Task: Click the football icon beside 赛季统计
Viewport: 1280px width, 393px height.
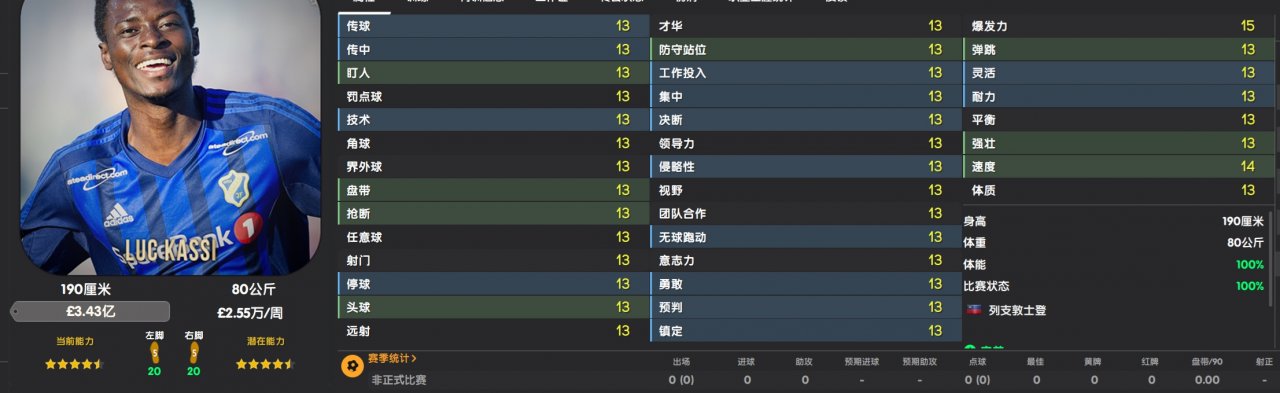Action: 352,367
